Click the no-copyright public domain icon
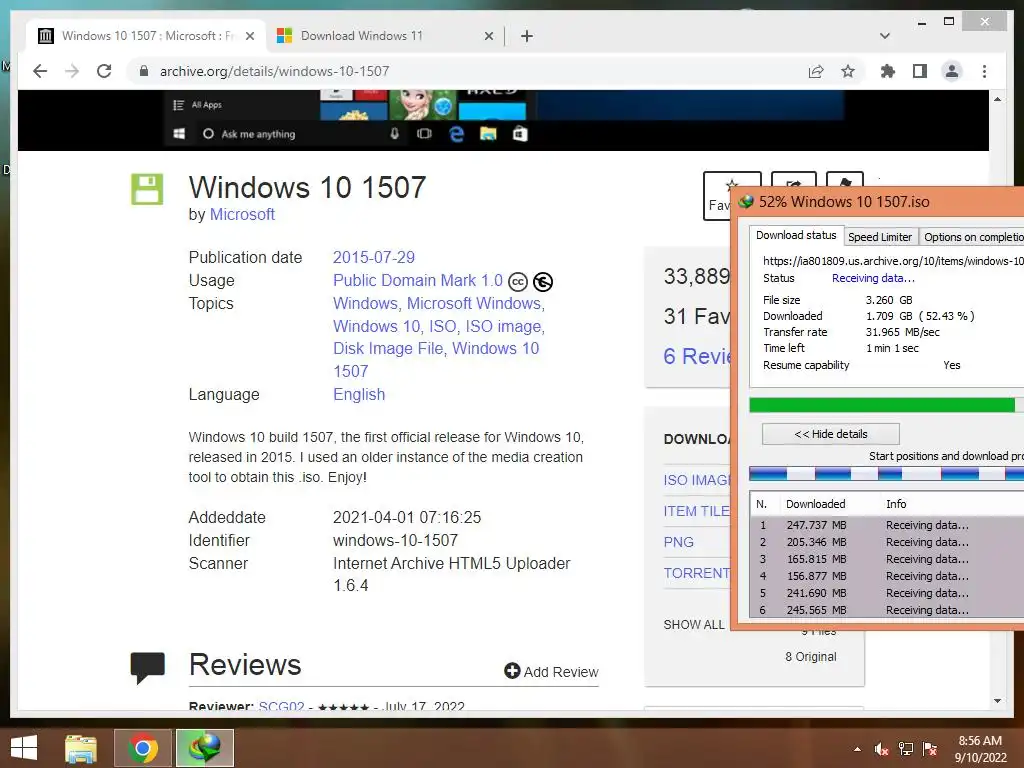The image size is (1024, 768). (x=543, y=281)
